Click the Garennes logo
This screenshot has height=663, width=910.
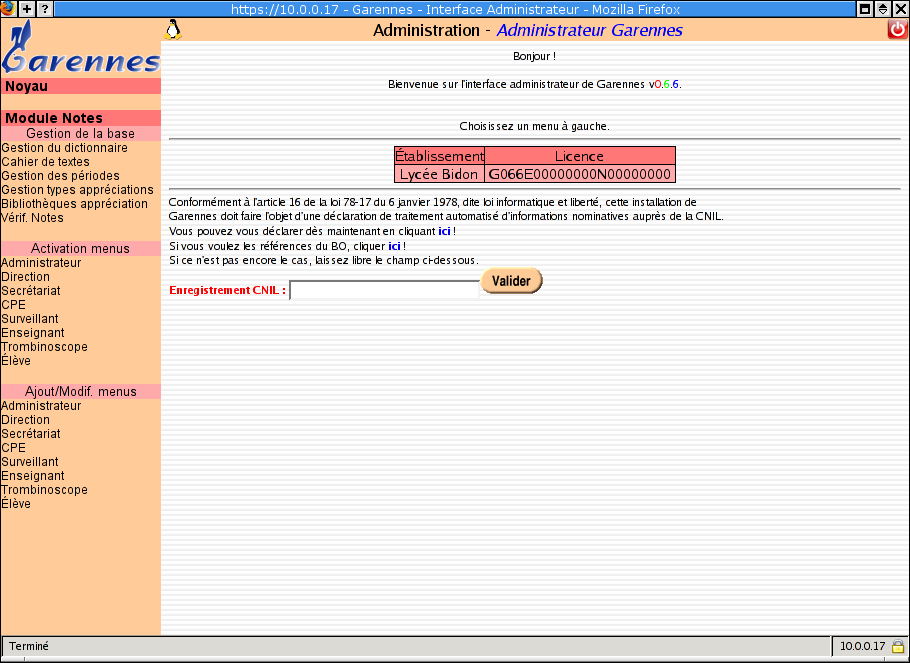point(80,50)
